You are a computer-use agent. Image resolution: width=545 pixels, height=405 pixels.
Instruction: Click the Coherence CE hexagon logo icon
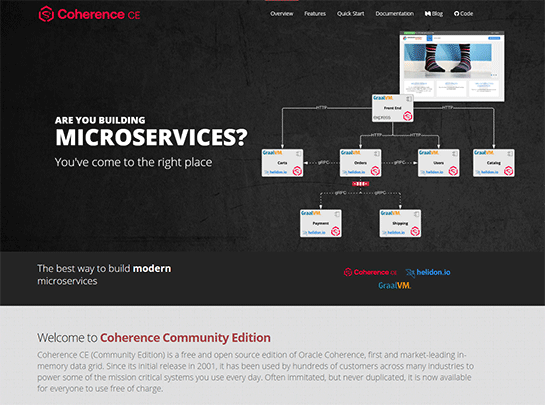pos(46,14)
